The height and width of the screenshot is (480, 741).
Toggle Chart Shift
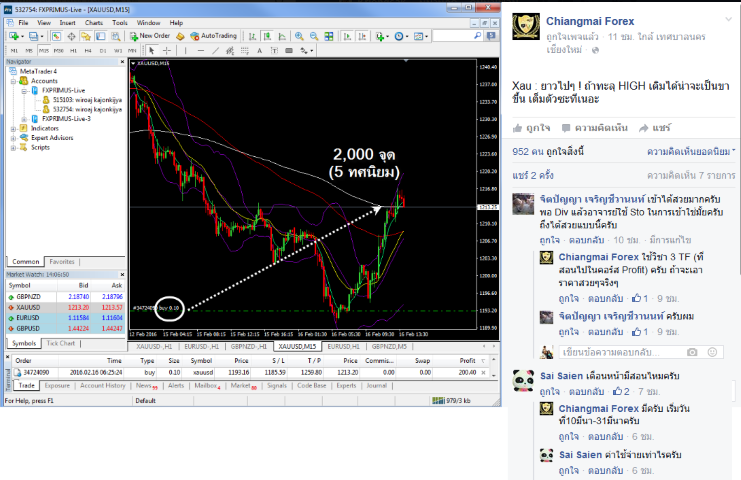[362, 36]
